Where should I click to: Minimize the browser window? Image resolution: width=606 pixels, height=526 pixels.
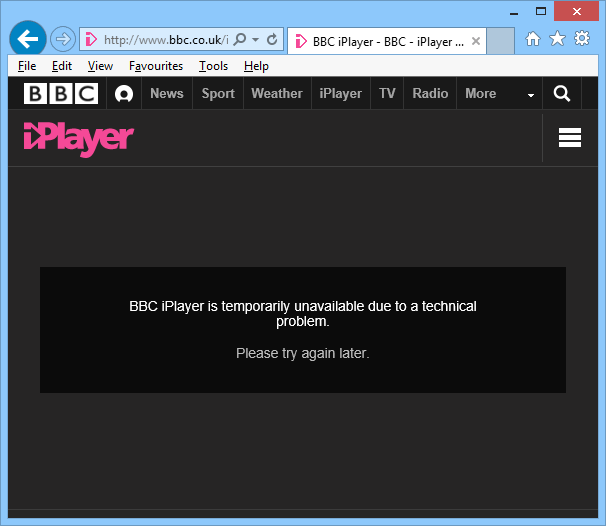pos(514,12)
